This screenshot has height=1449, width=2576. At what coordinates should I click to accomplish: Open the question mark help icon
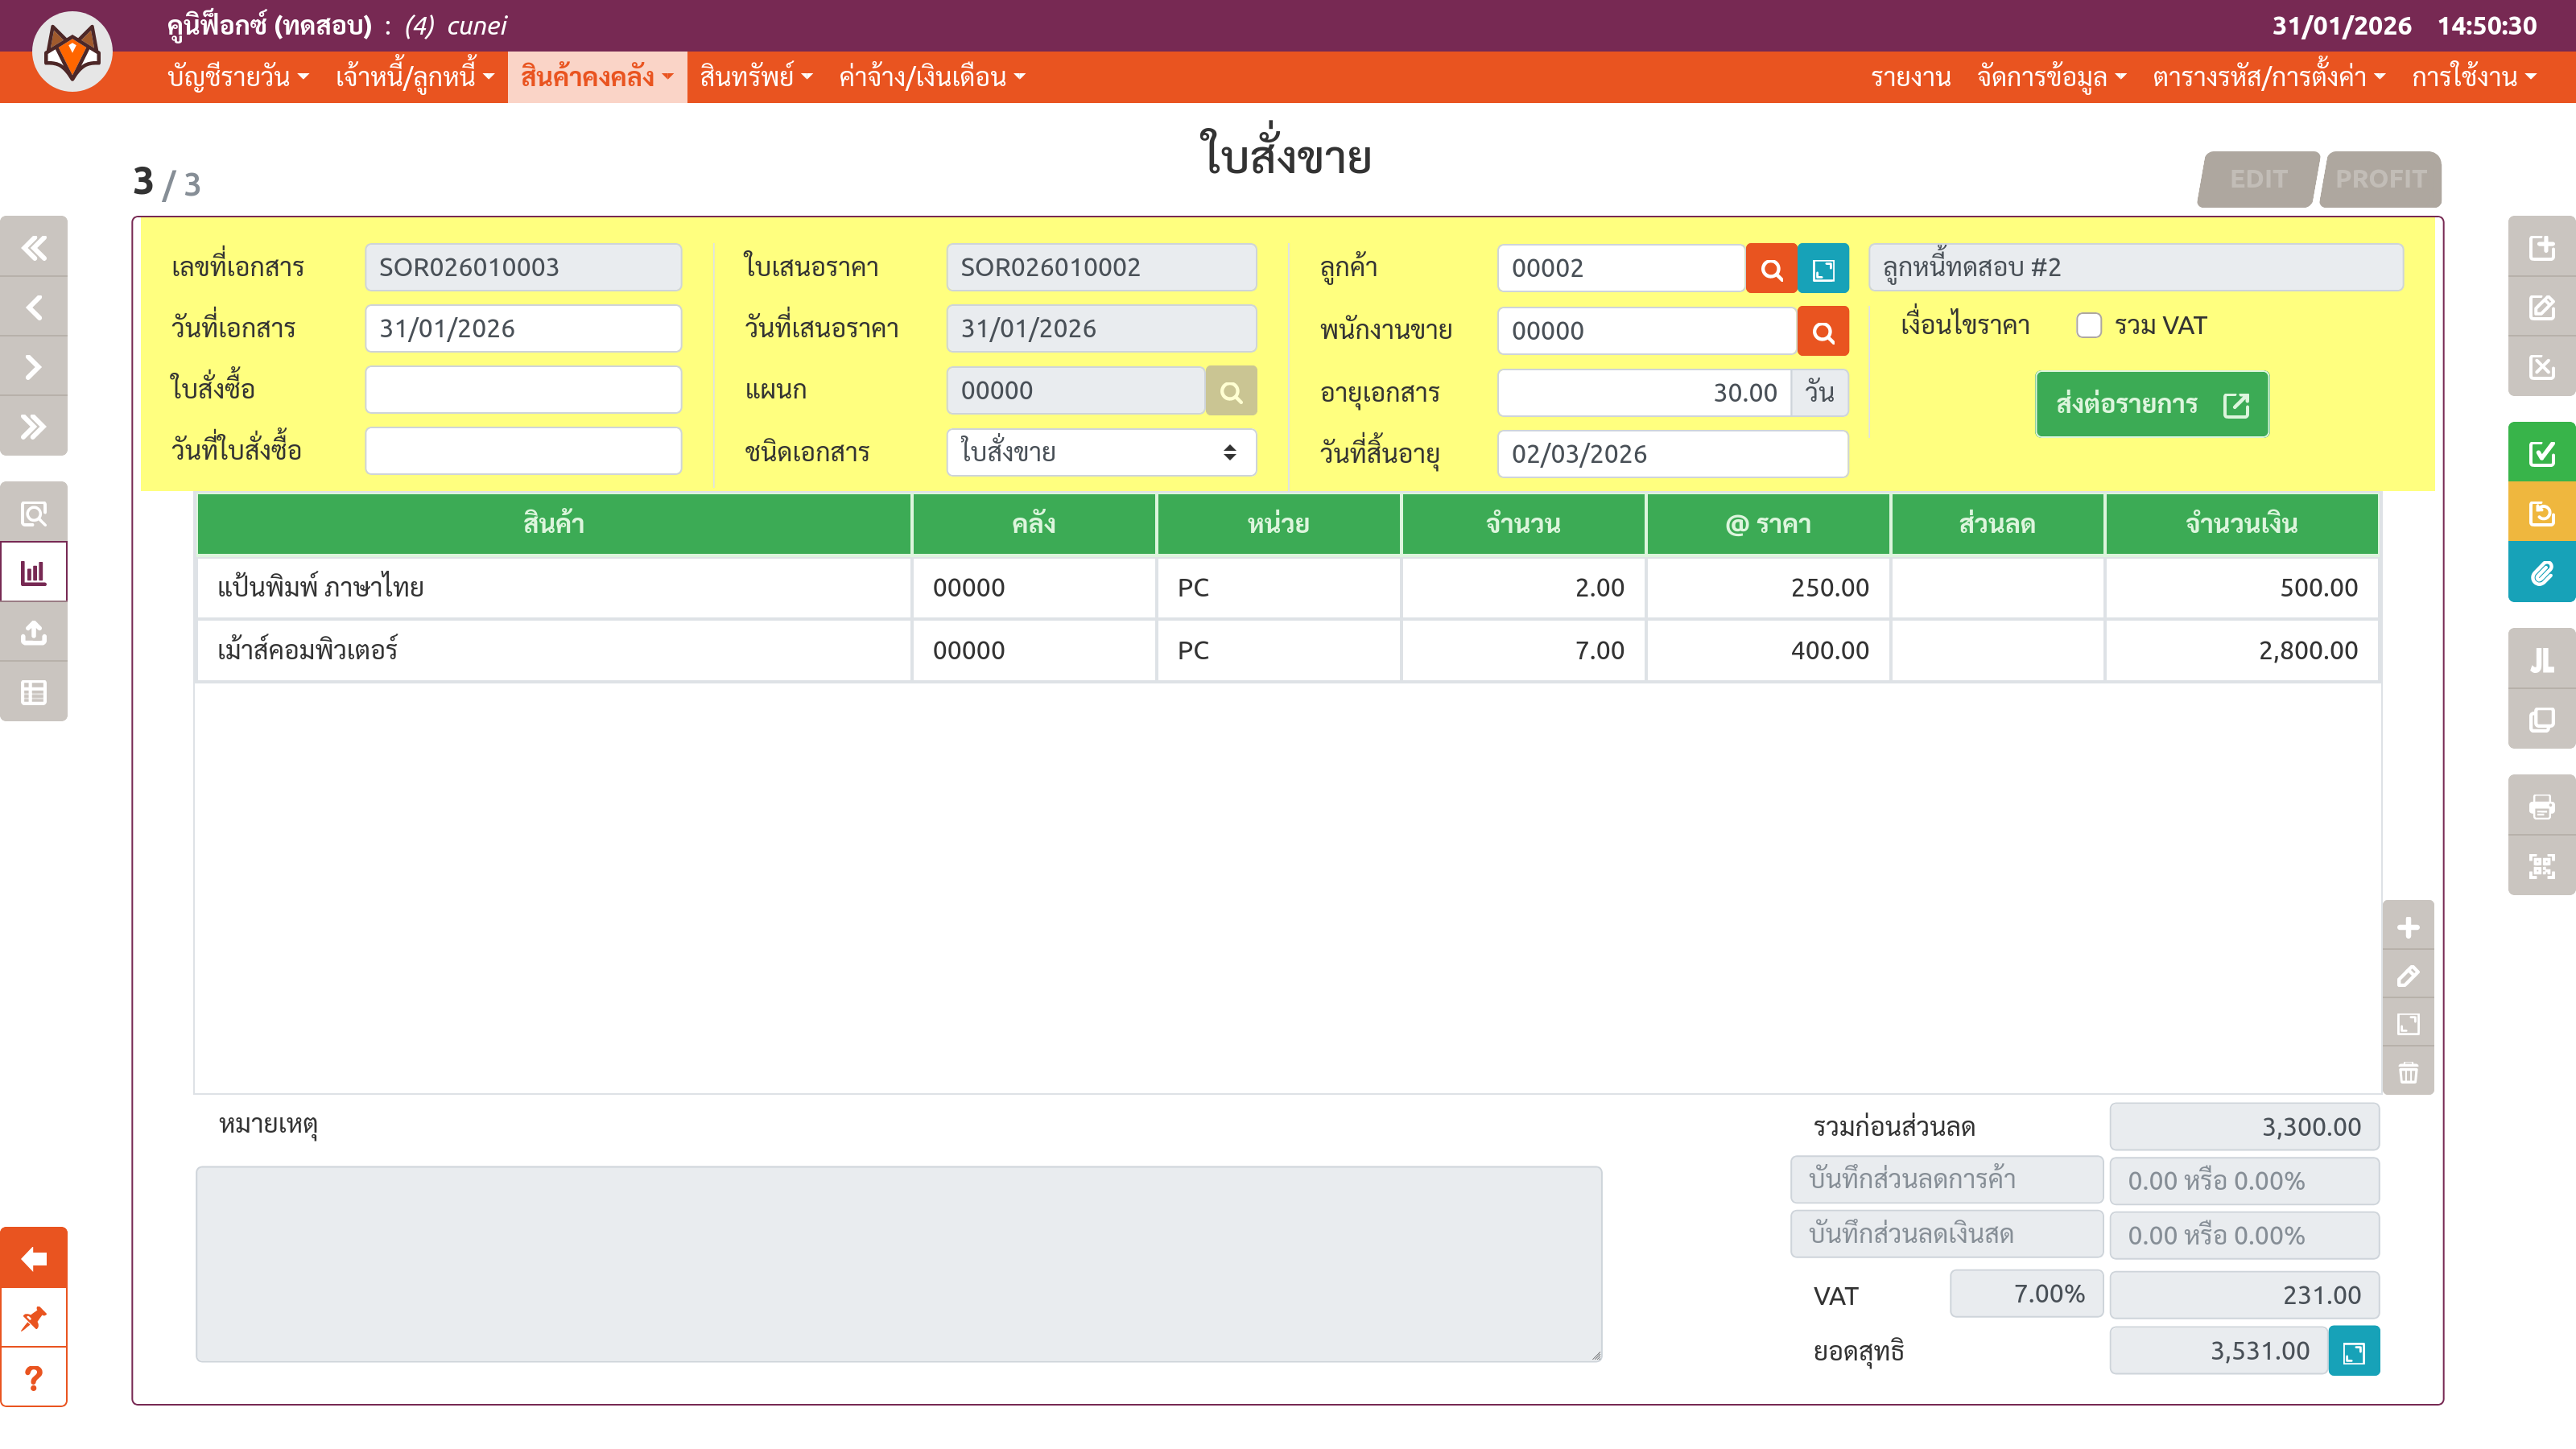tap(34, 1378)
